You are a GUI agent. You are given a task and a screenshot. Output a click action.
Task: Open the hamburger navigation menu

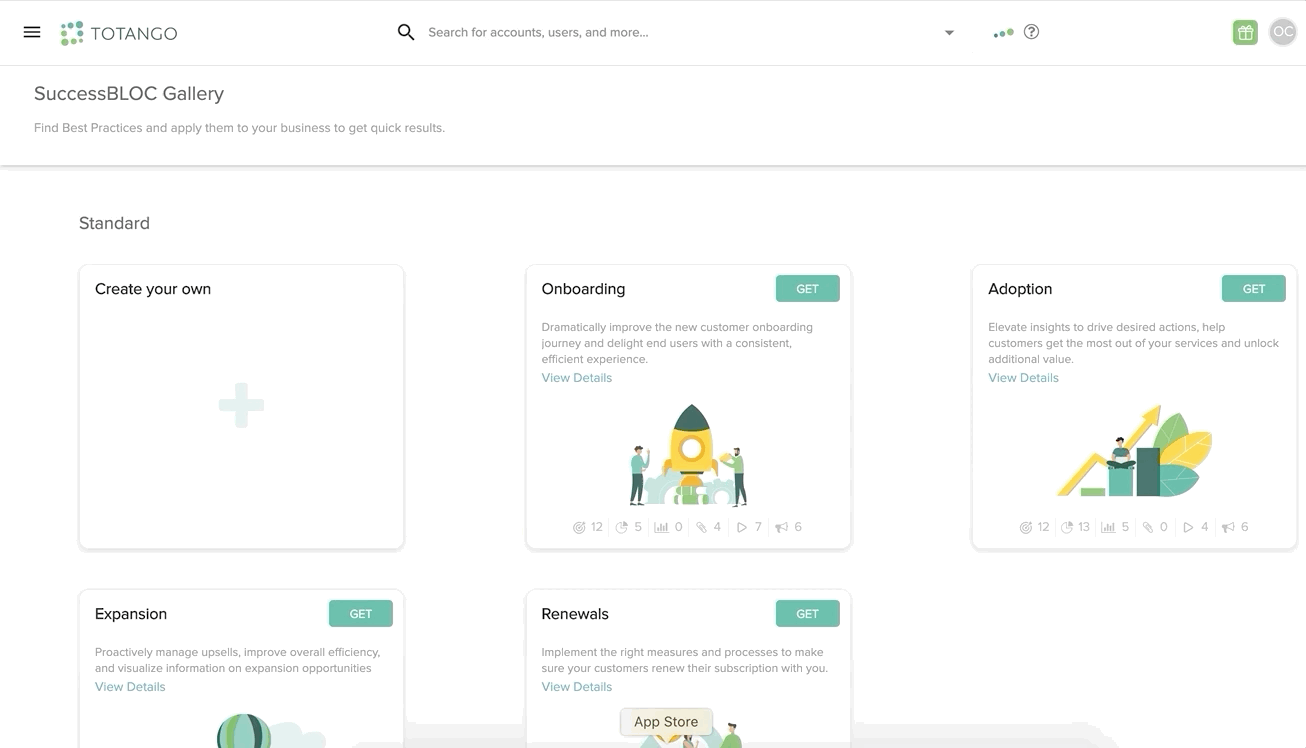(32, 32)
